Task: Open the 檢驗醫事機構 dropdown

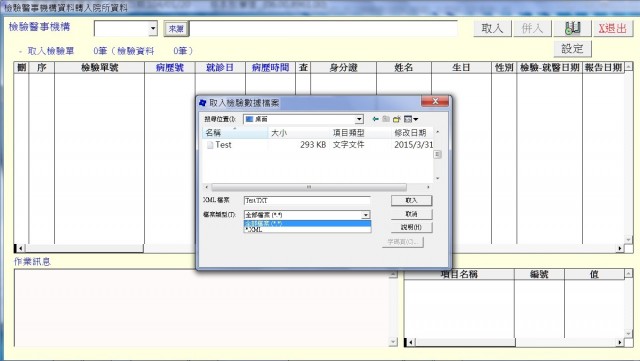Action: (153, 29)
